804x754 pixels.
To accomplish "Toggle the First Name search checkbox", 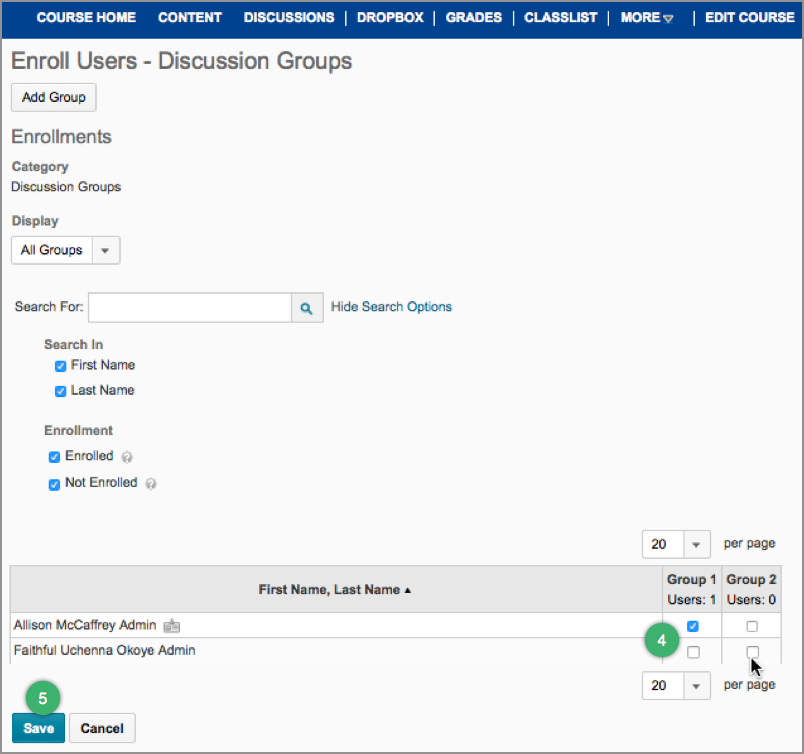I will [61, 366].
